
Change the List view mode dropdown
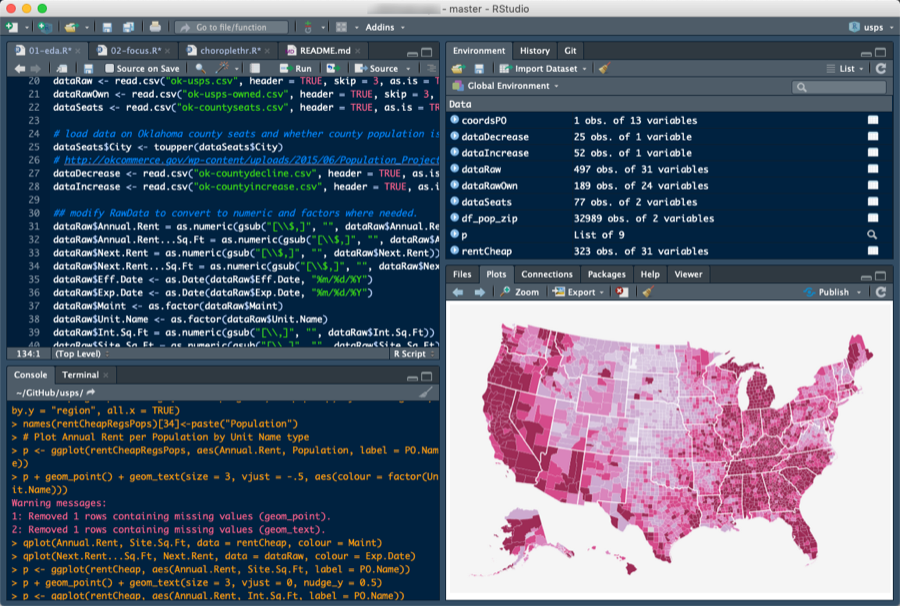point(845,68)
